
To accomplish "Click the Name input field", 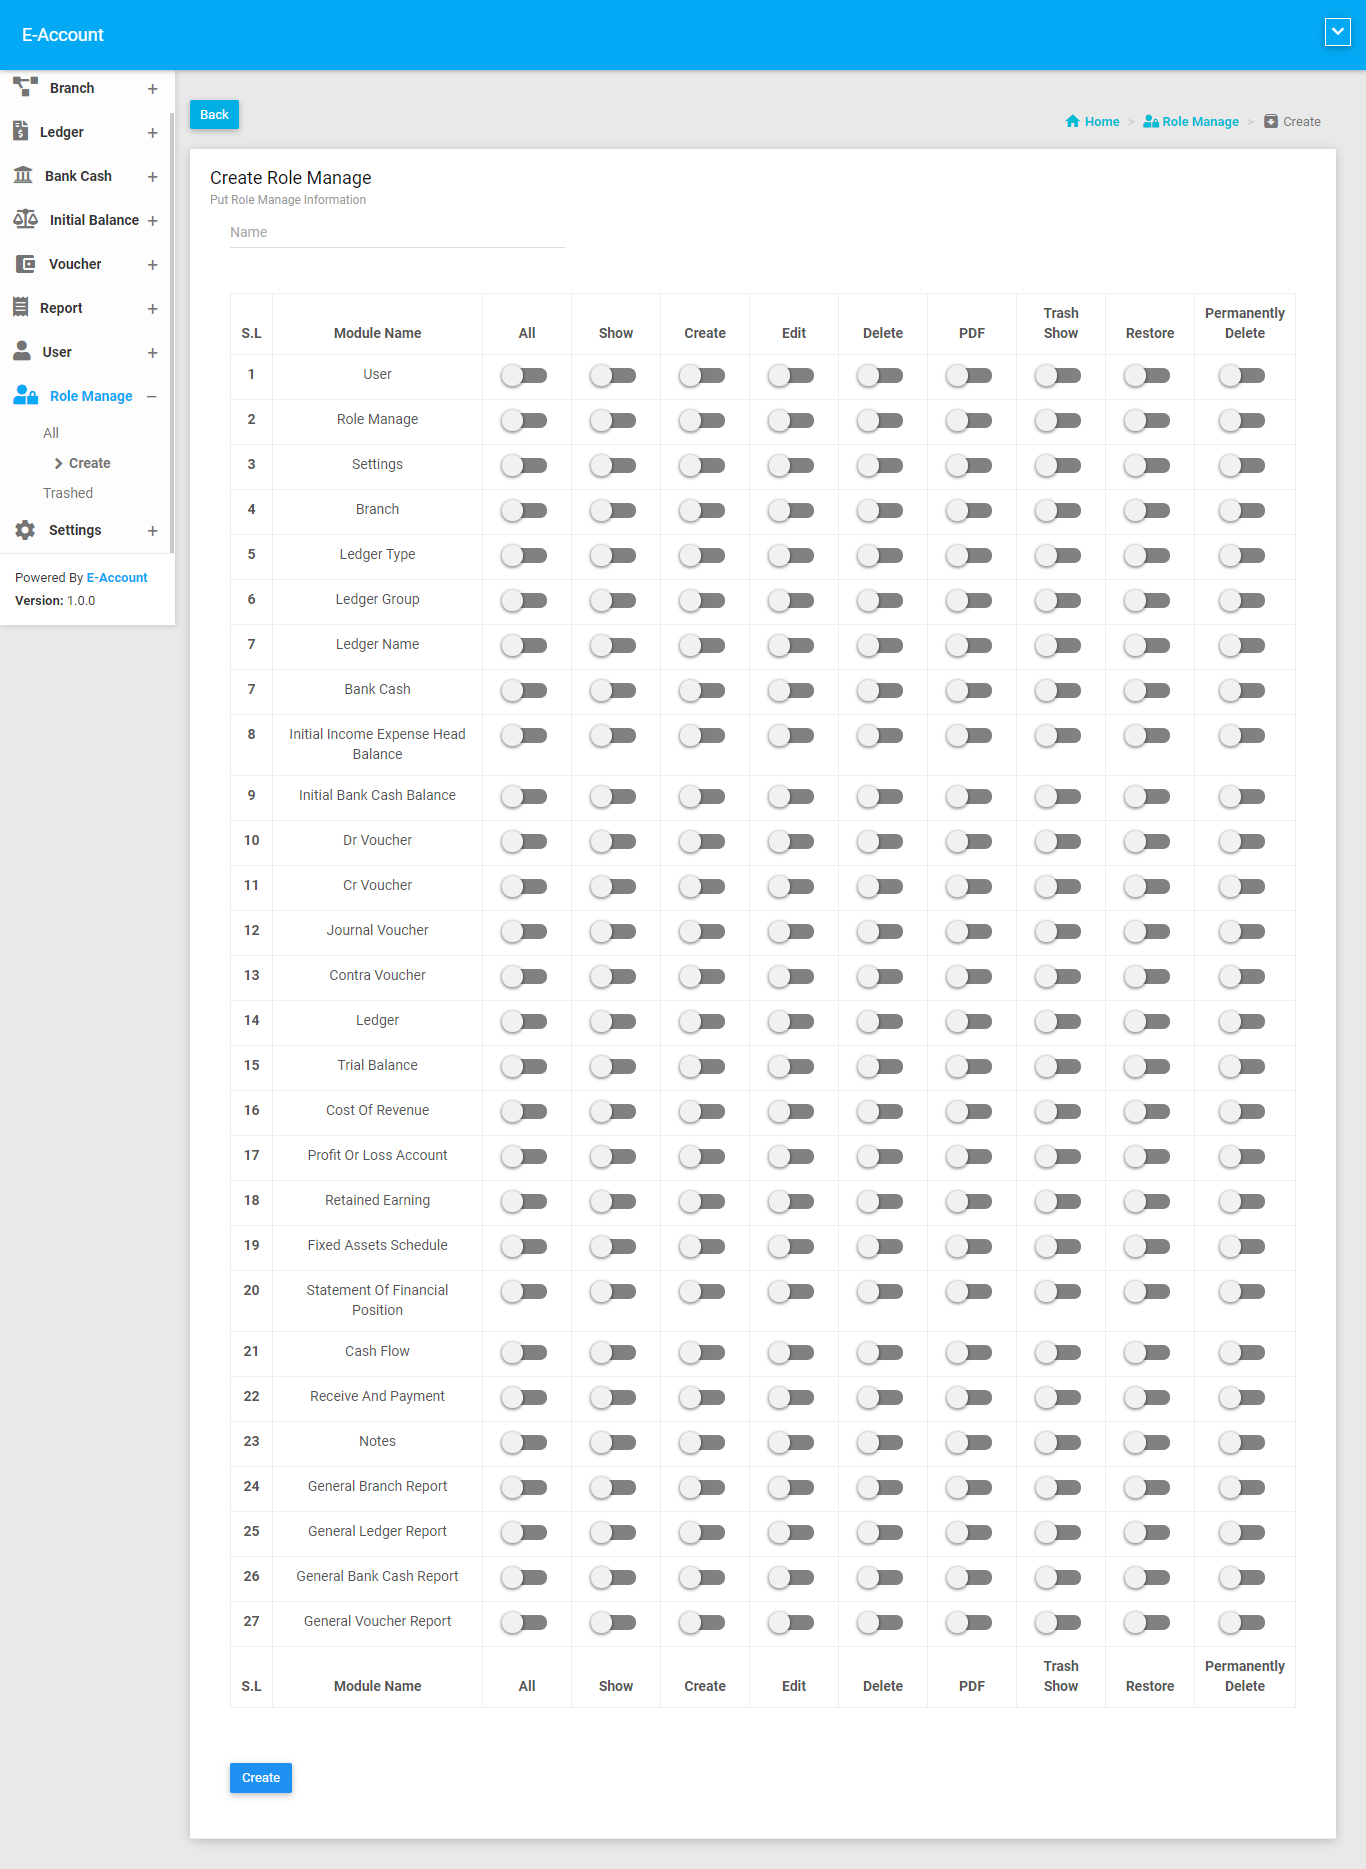I will (397, 232).
